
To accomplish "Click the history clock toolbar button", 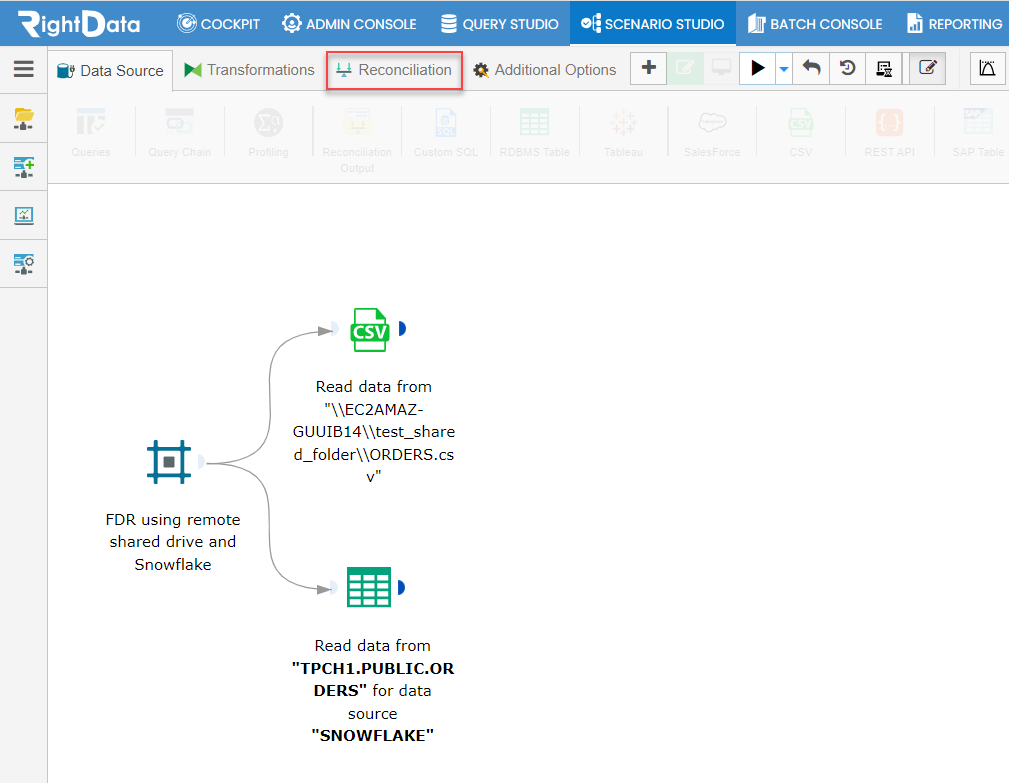I will 847,68.
